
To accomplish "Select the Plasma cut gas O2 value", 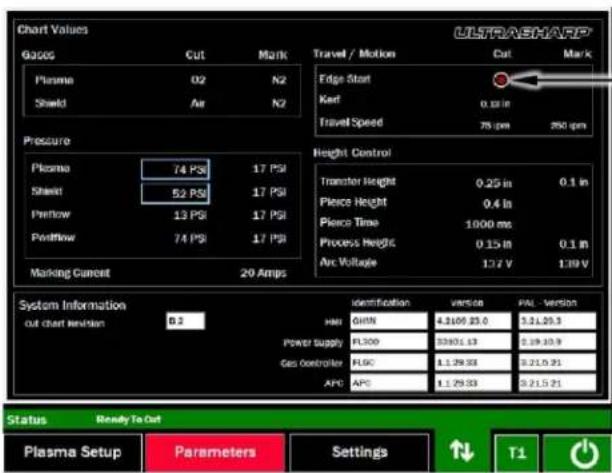I will [x=198, y=80].
